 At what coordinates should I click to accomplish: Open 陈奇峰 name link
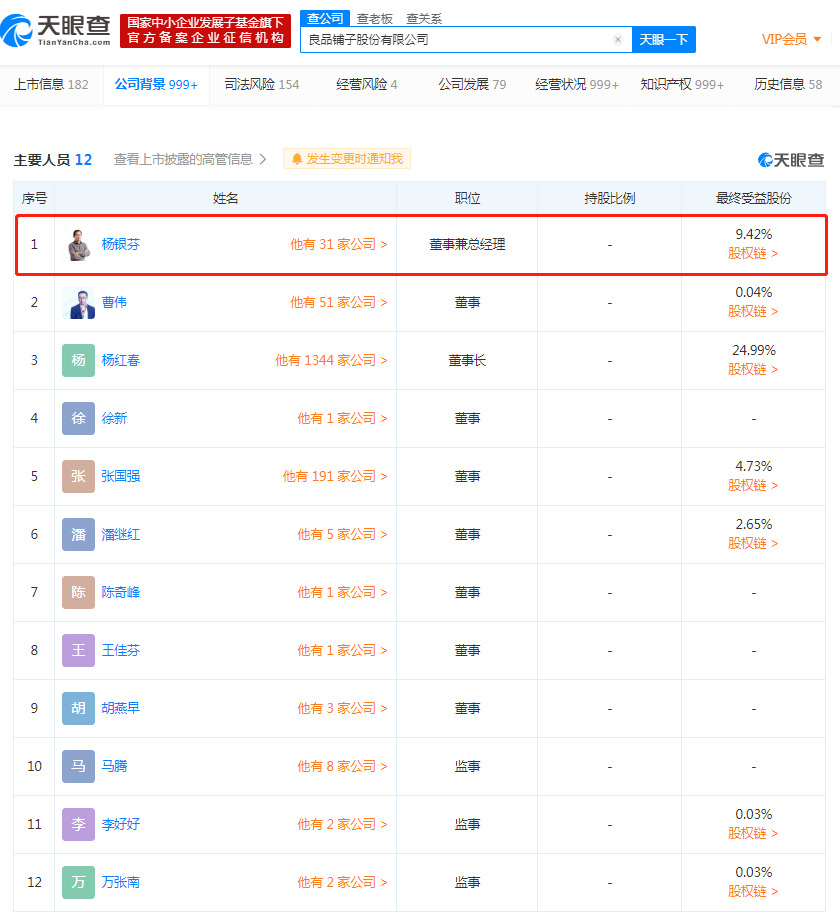point(121,592)
